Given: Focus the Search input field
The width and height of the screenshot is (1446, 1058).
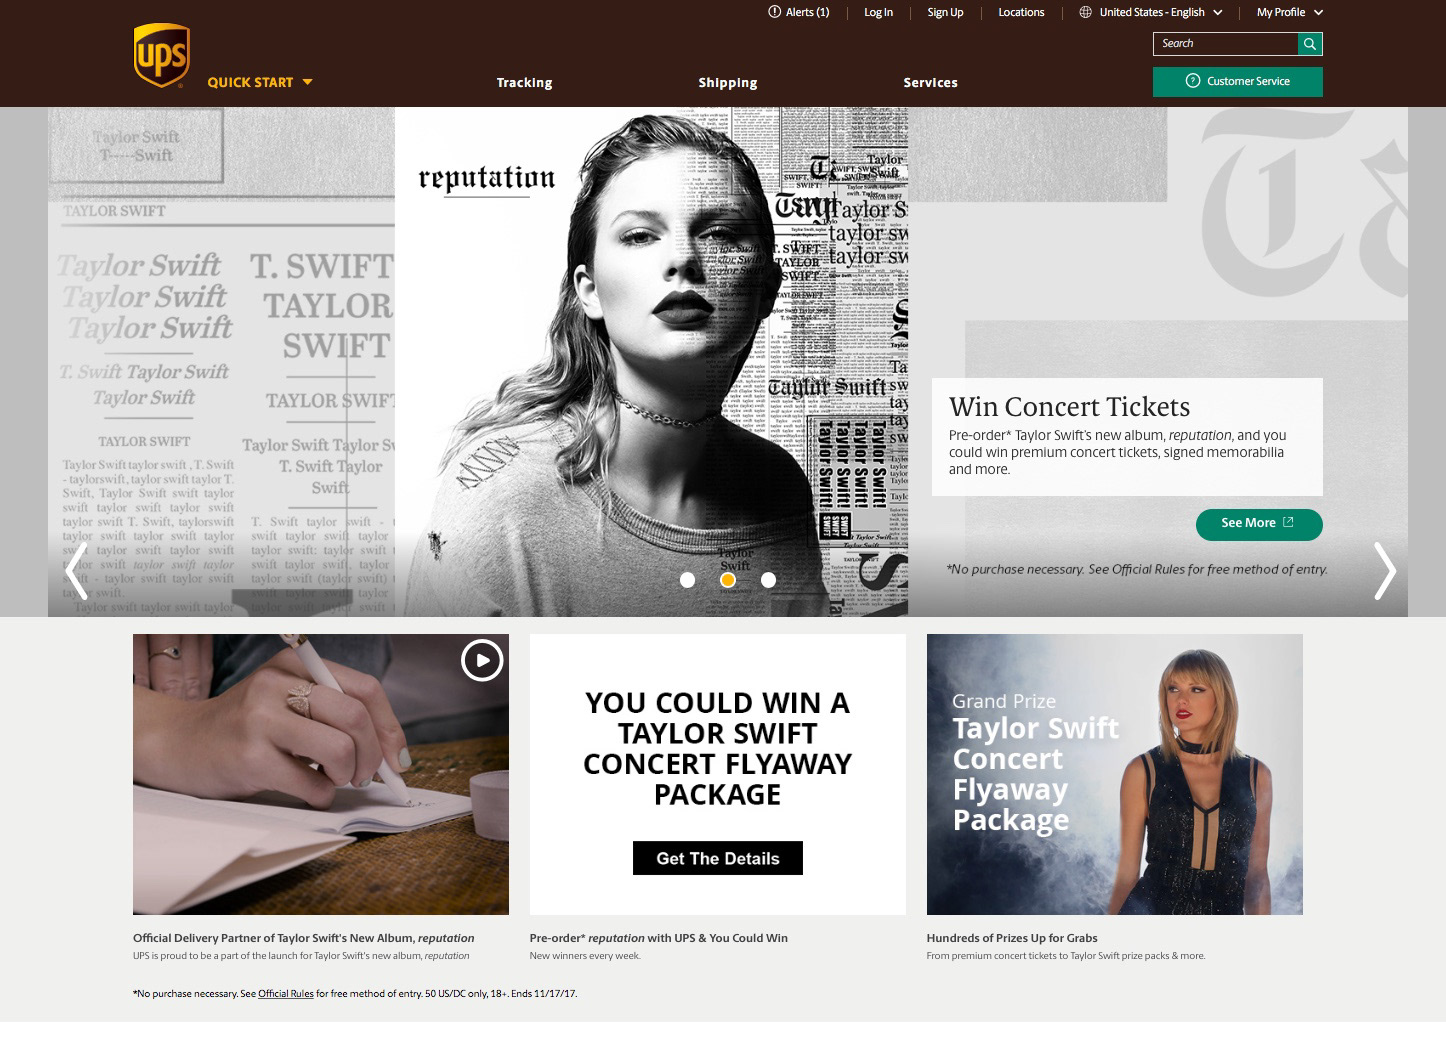Looking at the screenshot, I should click(1225, 44).
